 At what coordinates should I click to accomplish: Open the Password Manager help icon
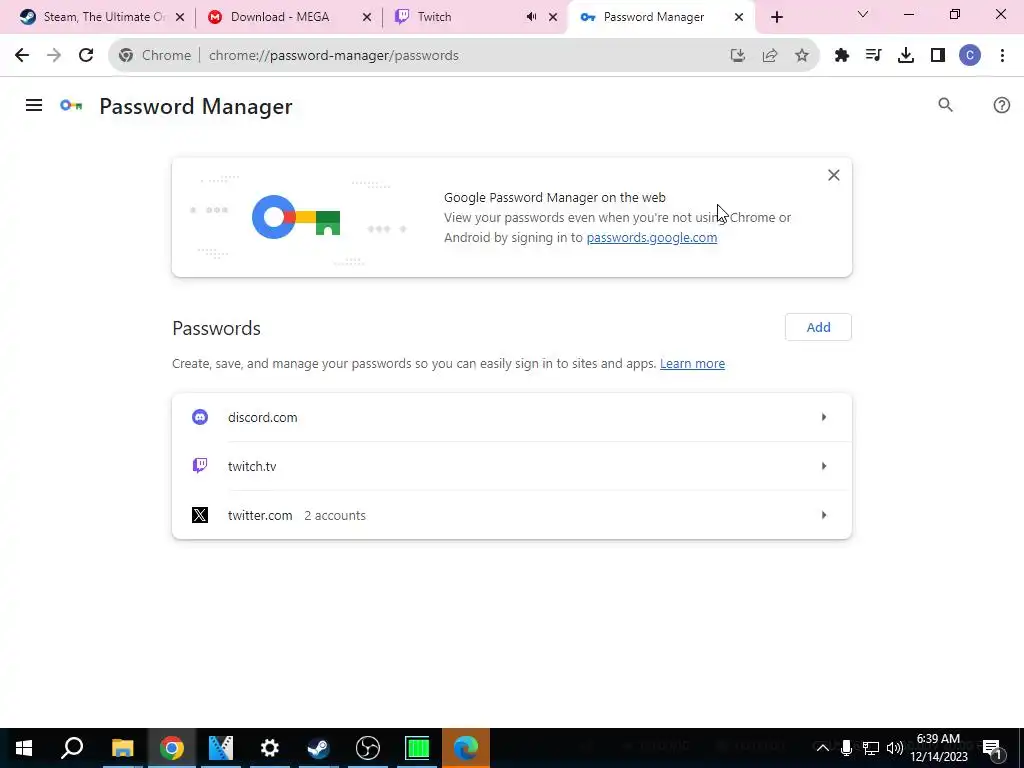(1001, 105)
